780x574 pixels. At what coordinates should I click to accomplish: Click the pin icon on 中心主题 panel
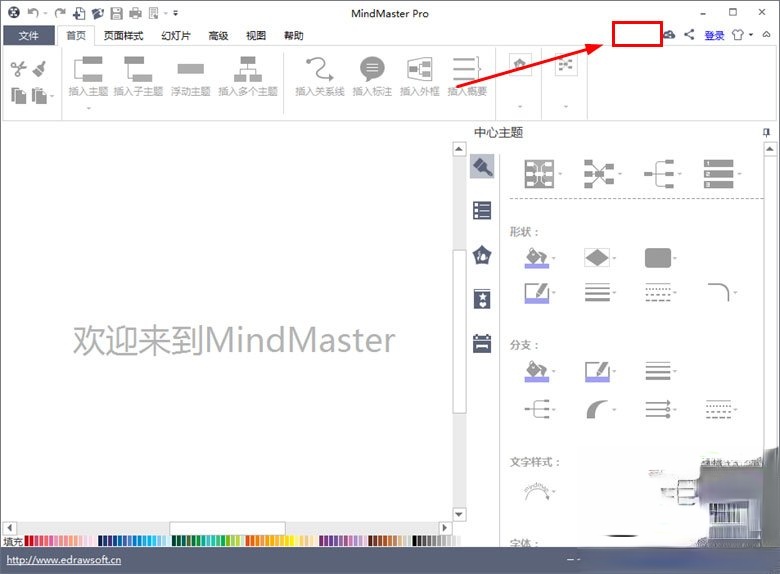click(x=767, y=132)
